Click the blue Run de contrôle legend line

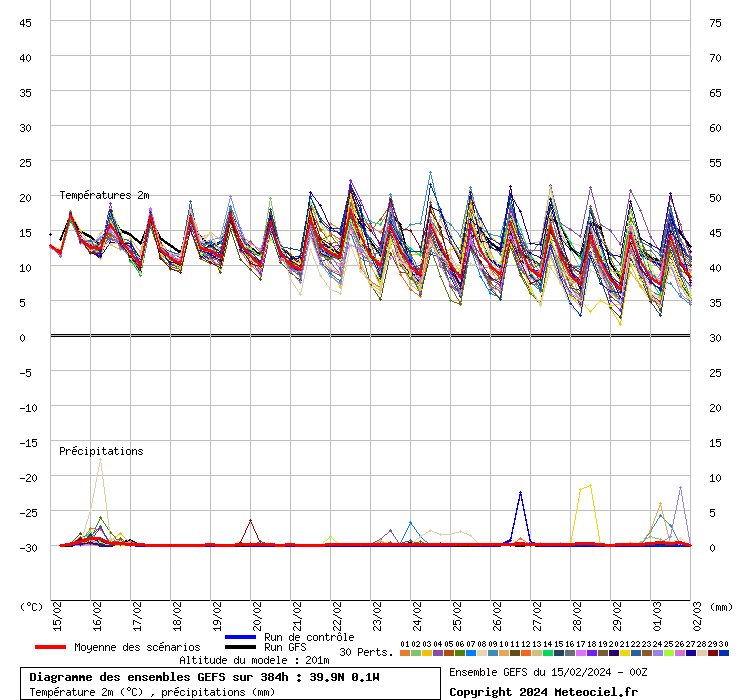click(241, 637)
